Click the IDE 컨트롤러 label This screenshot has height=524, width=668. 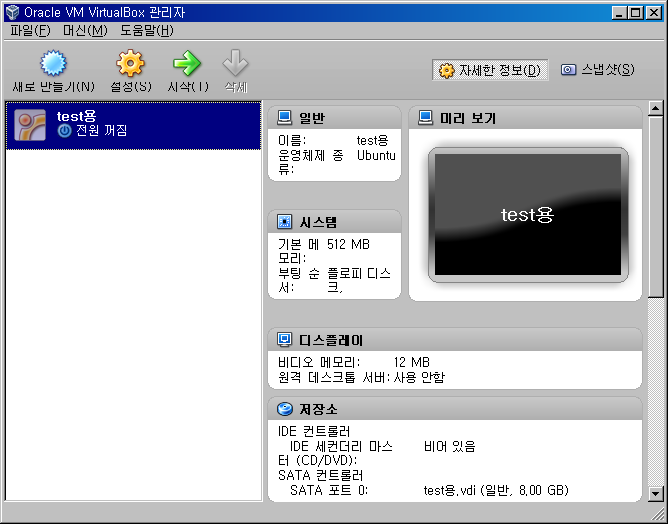tap(314, 432)
